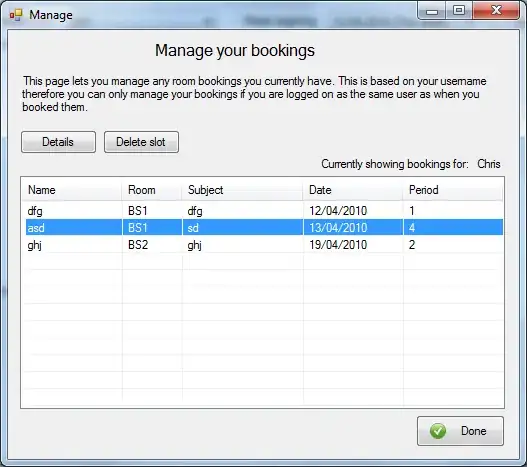This screenshot has width=527, height=467.
Task: Select the asd booking row
Action: point(264,228)
